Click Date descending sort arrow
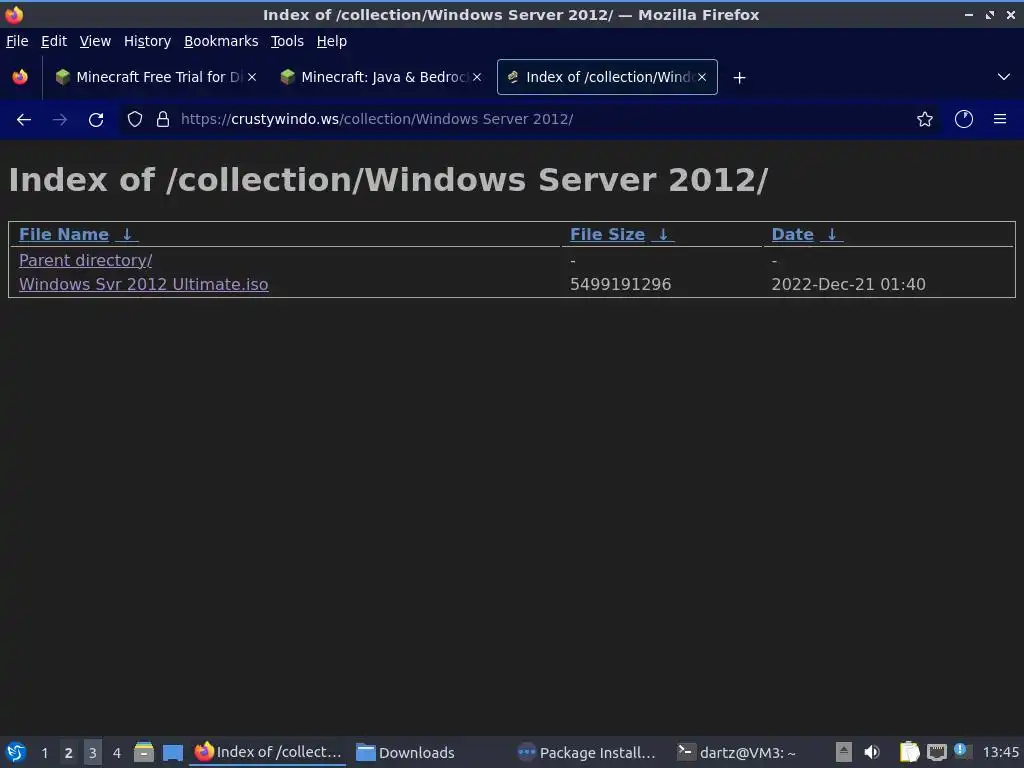The width and height of the screenshot is (1024, 768). click(x=832, y=234)
